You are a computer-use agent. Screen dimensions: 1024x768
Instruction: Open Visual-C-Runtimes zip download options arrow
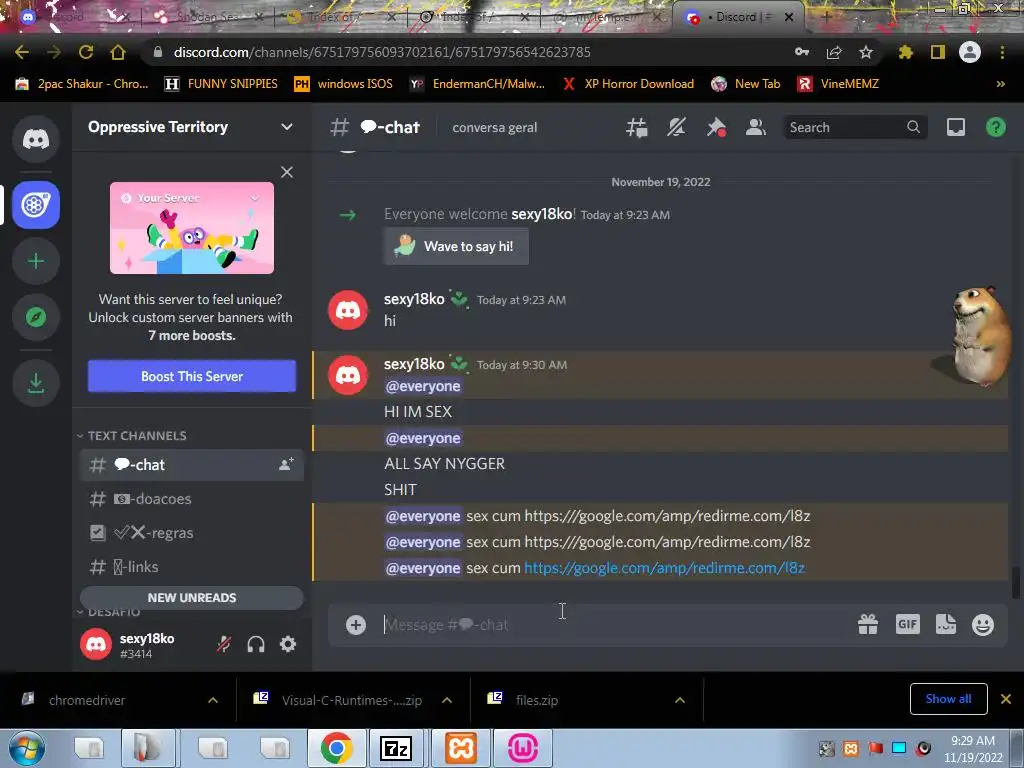tap(447, 700)
